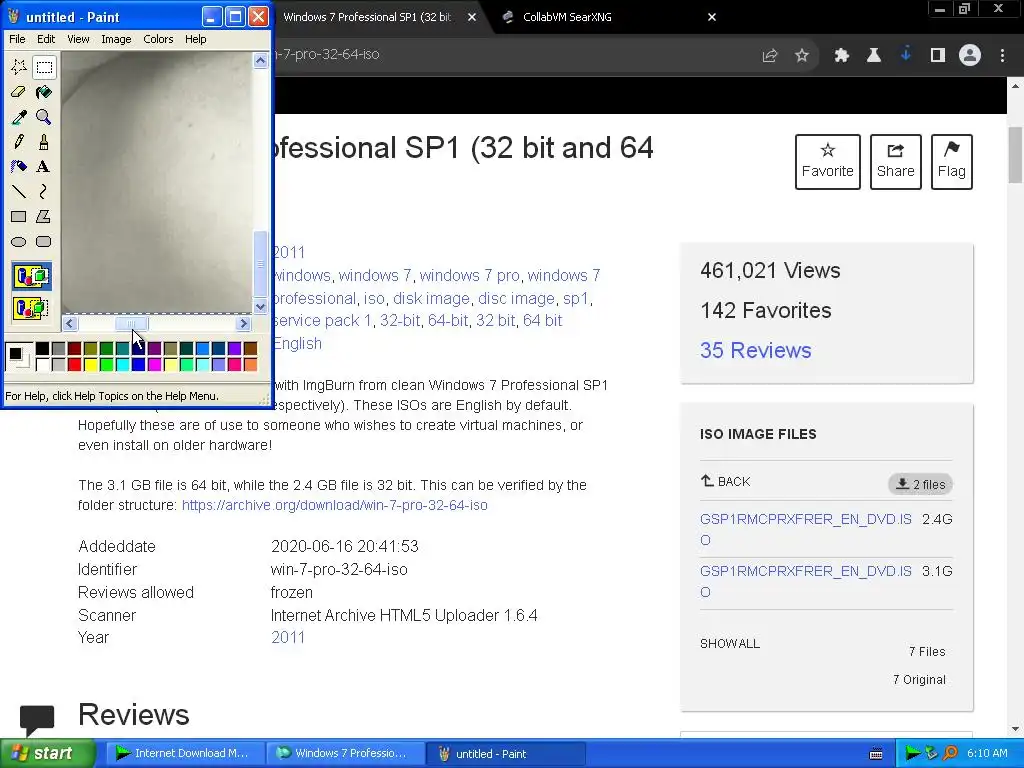
Task: Close the CollabVM SearXNG tab
Action: 712,18
